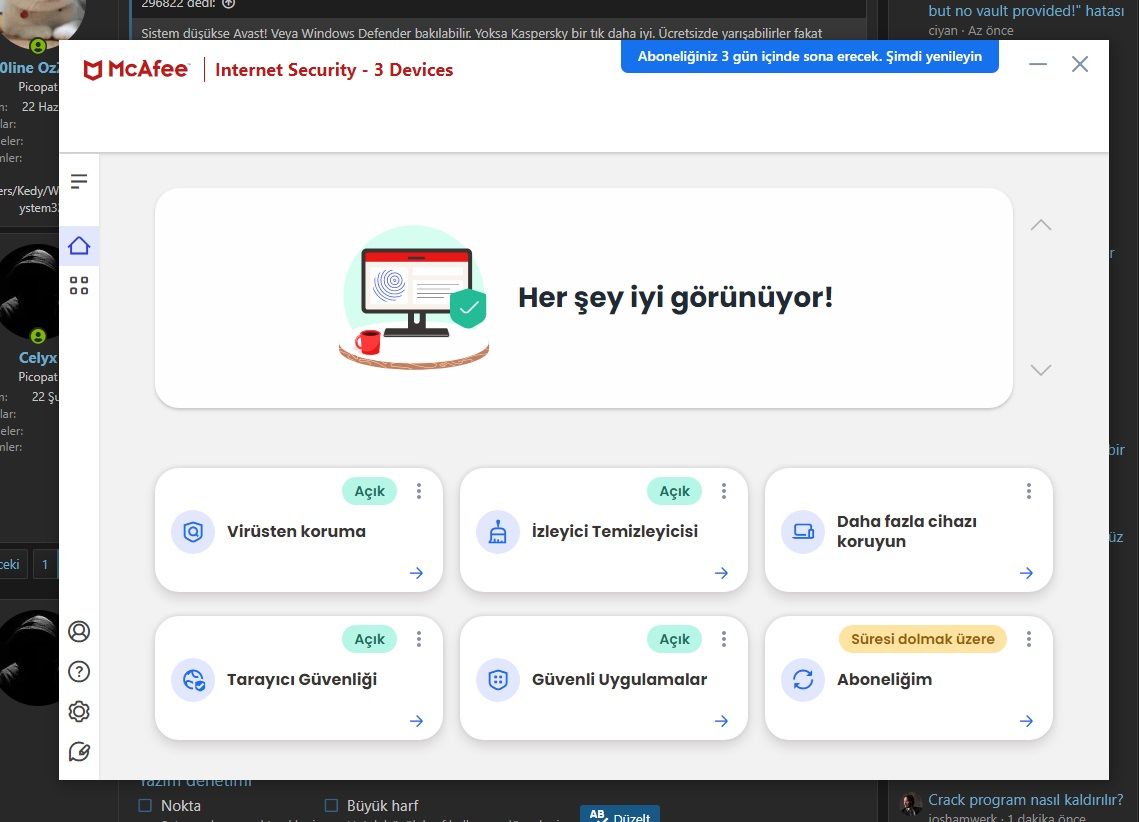
Task: Click the Virüsten koruma card title
Action: click(x=296, y=532)
